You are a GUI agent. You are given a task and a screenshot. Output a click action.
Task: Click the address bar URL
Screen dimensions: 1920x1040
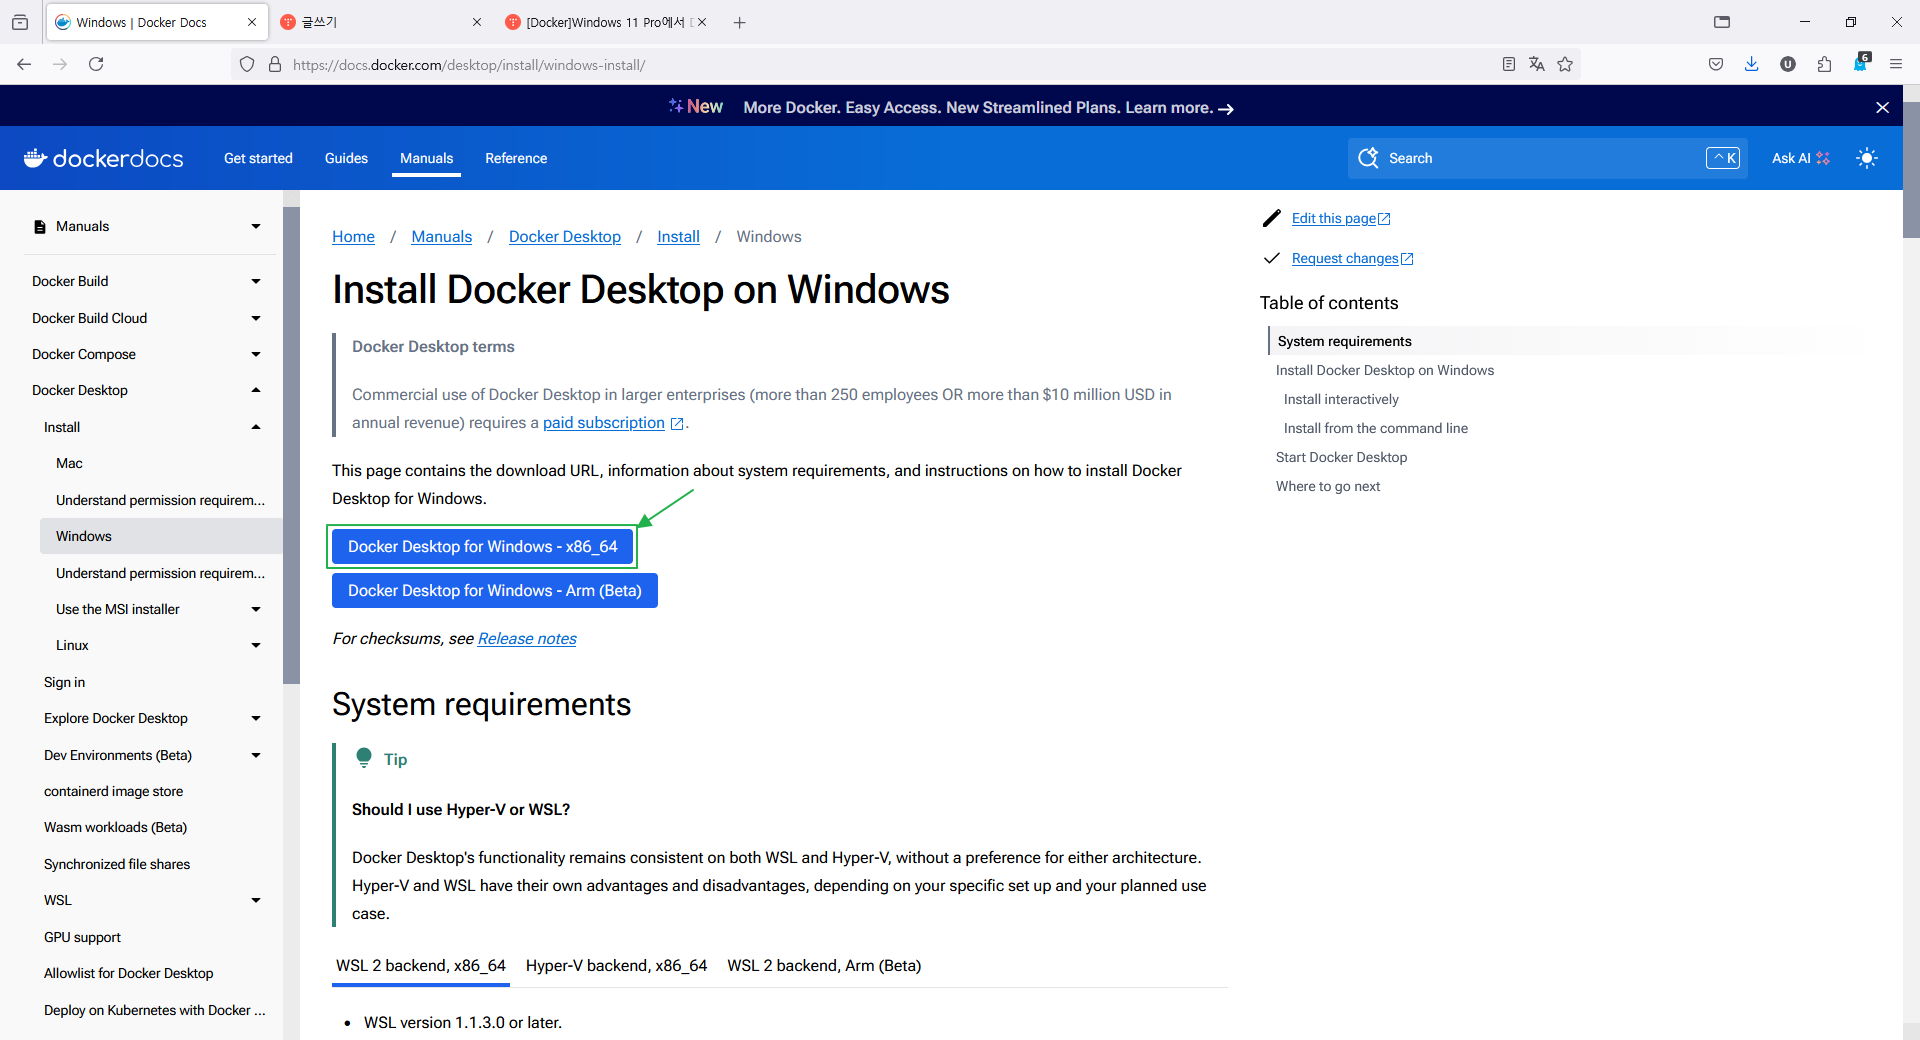pyautogui.click(x=469, y=65)
